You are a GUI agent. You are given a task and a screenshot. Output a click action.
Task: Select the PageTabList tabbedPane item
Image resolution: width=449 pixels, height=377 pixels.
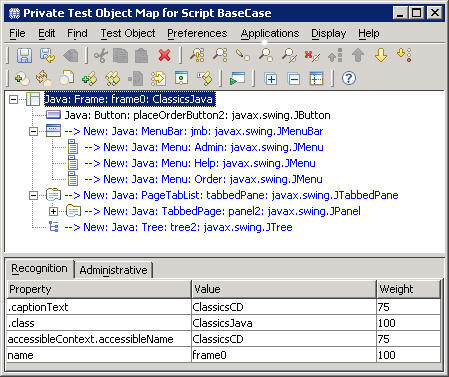[231, 195]
